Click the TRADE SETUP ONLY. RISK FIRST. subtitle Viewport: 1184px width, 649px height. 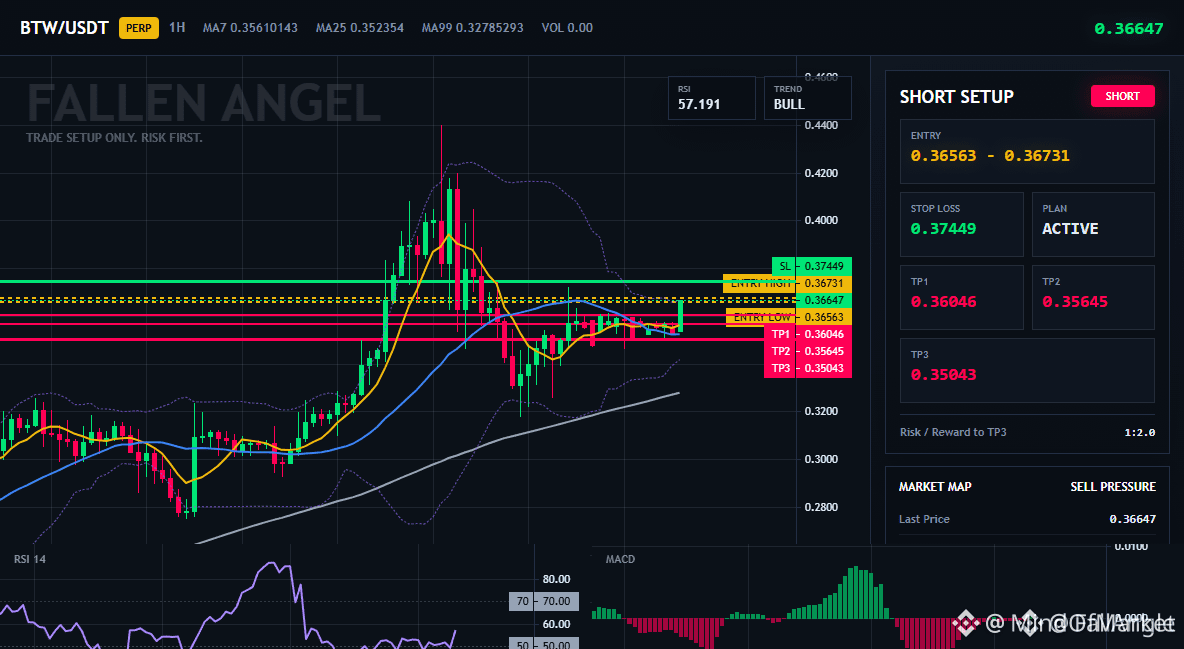[114, 138]
